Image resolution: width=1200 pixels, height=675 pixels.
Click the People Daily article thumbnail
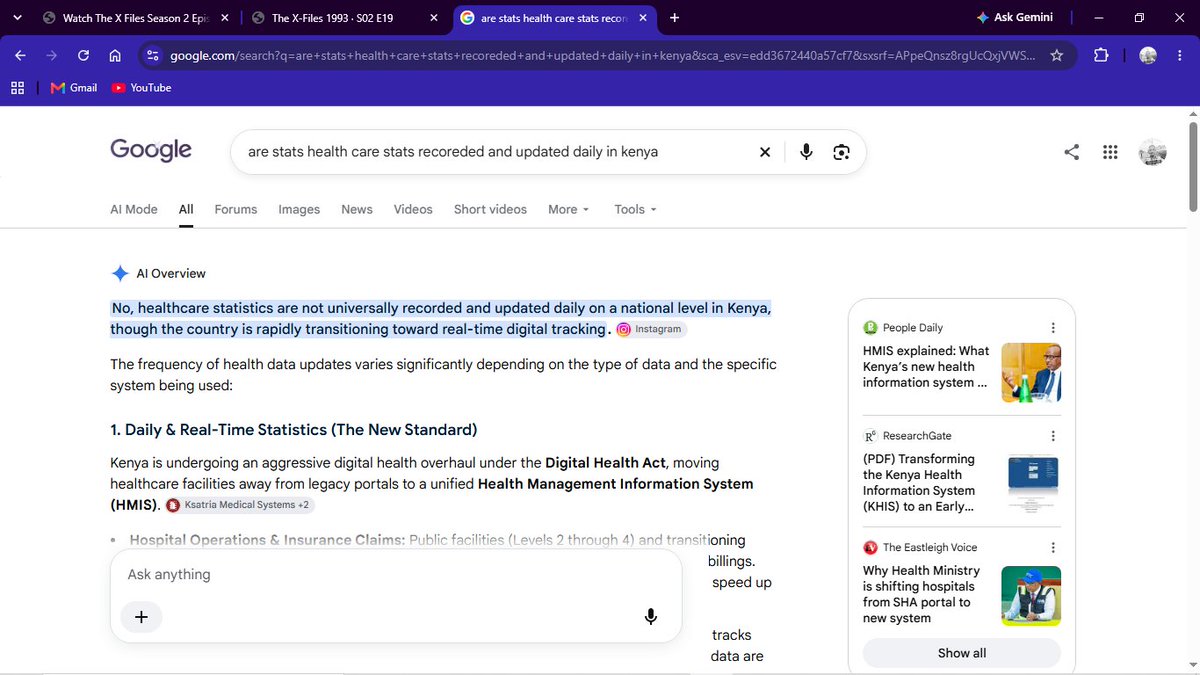point(1031,372)
